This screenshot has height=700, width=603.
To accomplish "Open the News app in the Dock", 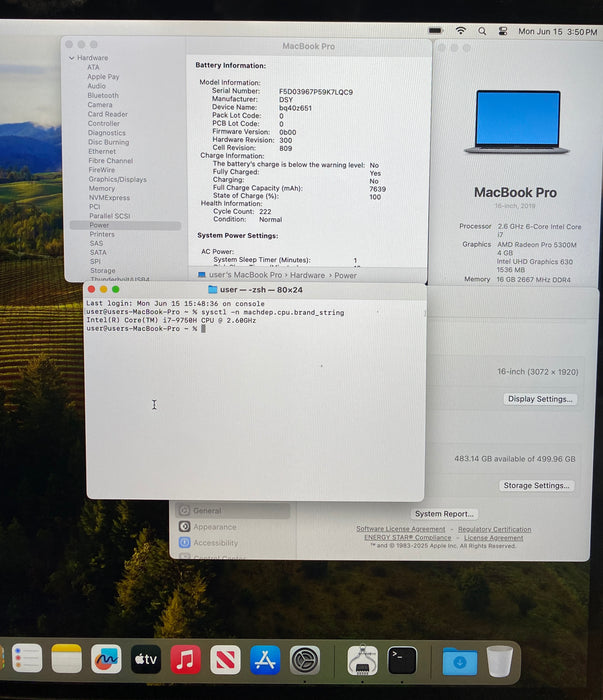I will (225, 660).
